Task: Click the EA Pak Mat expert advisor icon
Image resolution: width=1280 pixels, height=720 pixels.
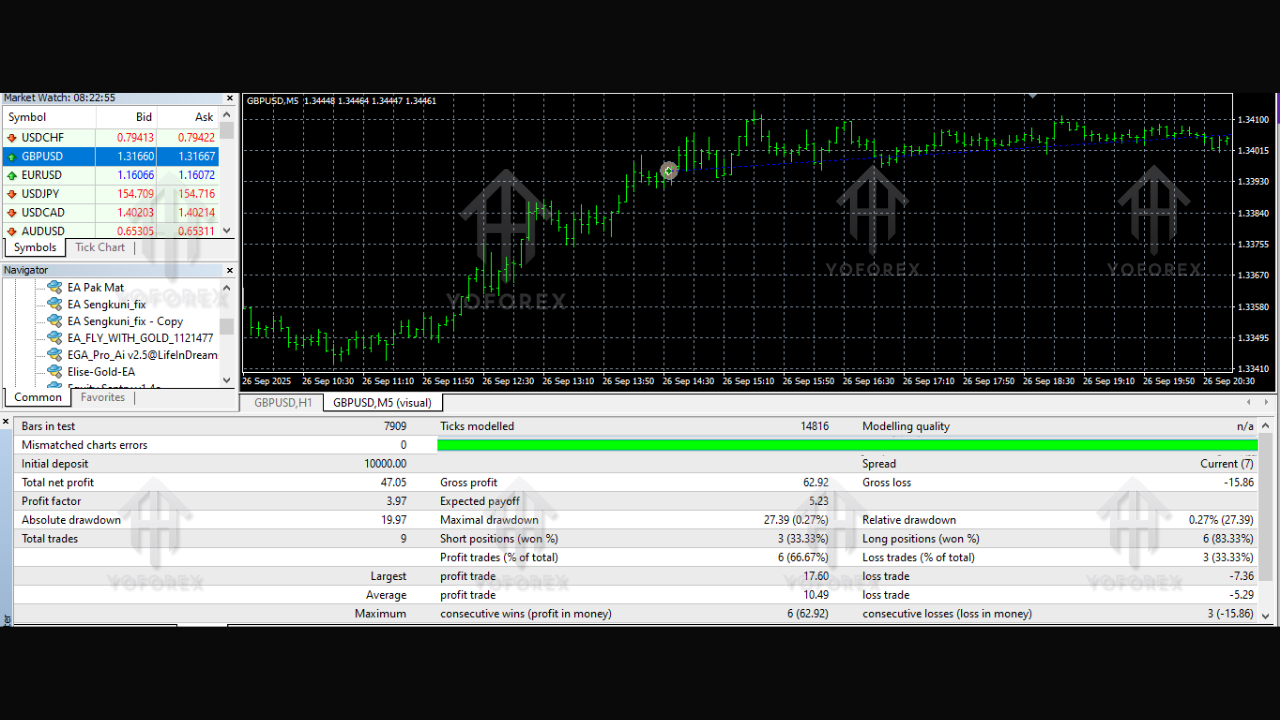Action: (x=55, y=288)
